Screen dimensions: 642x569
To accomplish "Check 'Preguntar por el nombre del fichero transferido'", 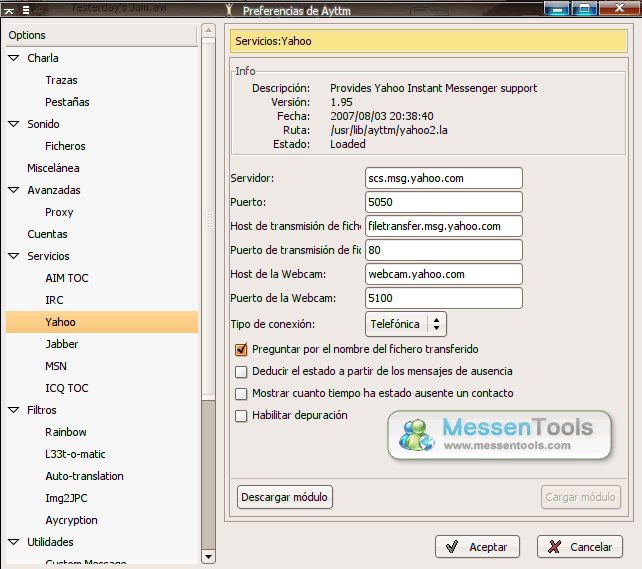I will 241,349.
